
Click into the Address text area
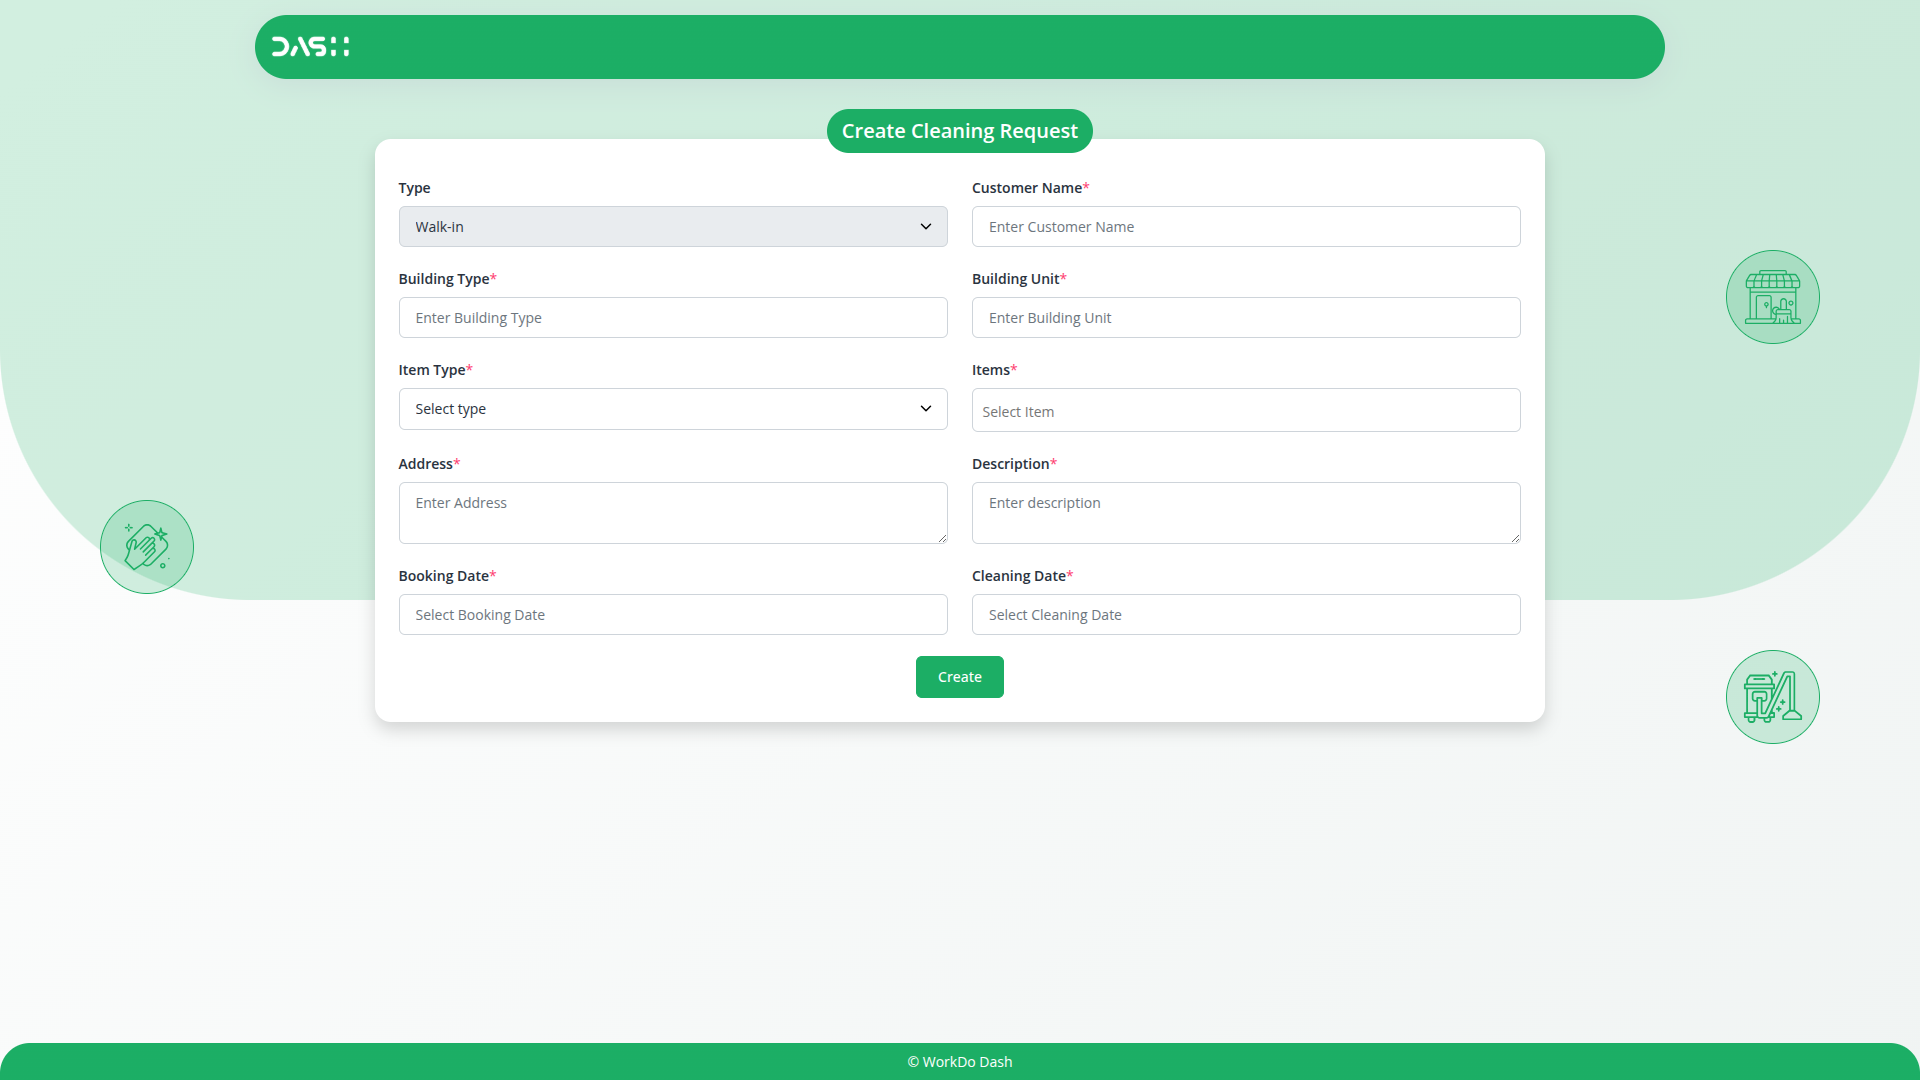[673, 513]
